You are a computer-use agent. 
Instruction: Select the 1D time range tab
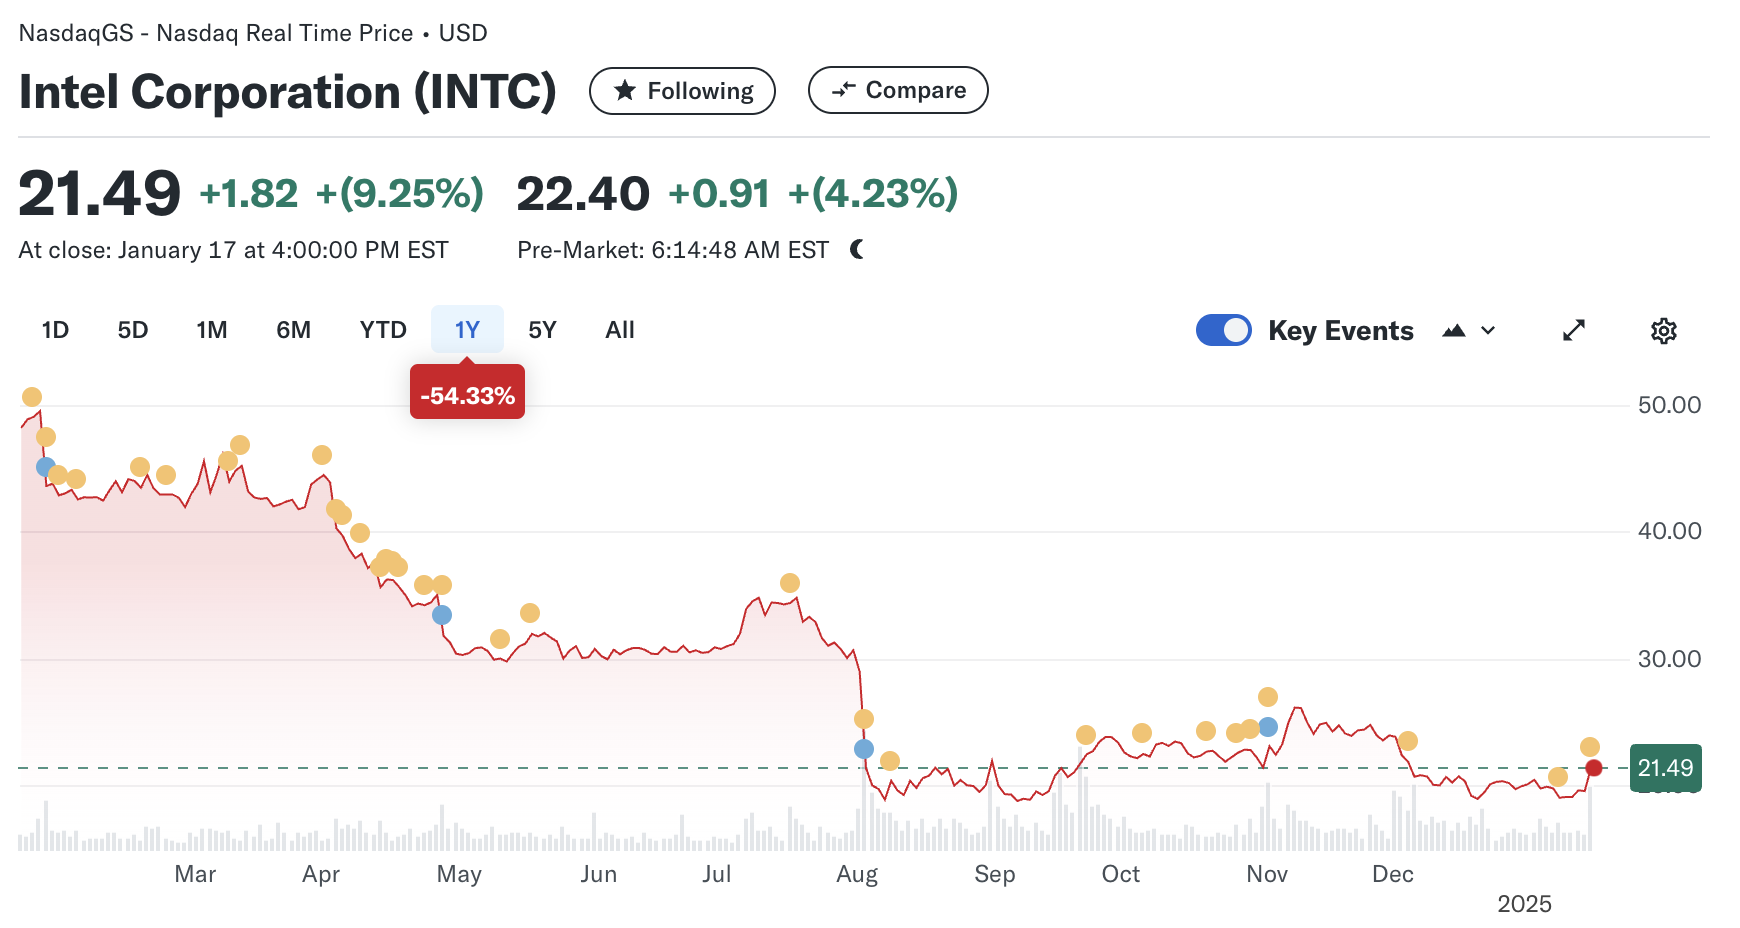(55, 330)
